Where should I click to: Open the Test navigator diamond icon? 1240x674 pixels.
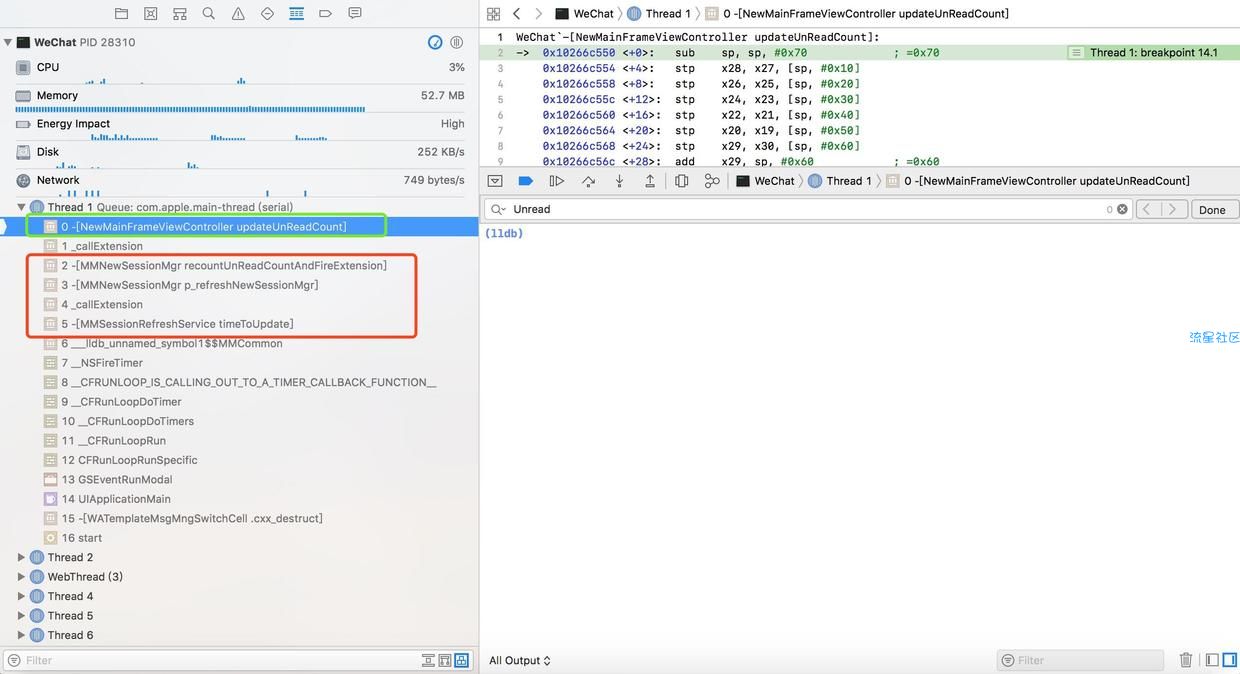pyautogui.click(x=267, y=14)
